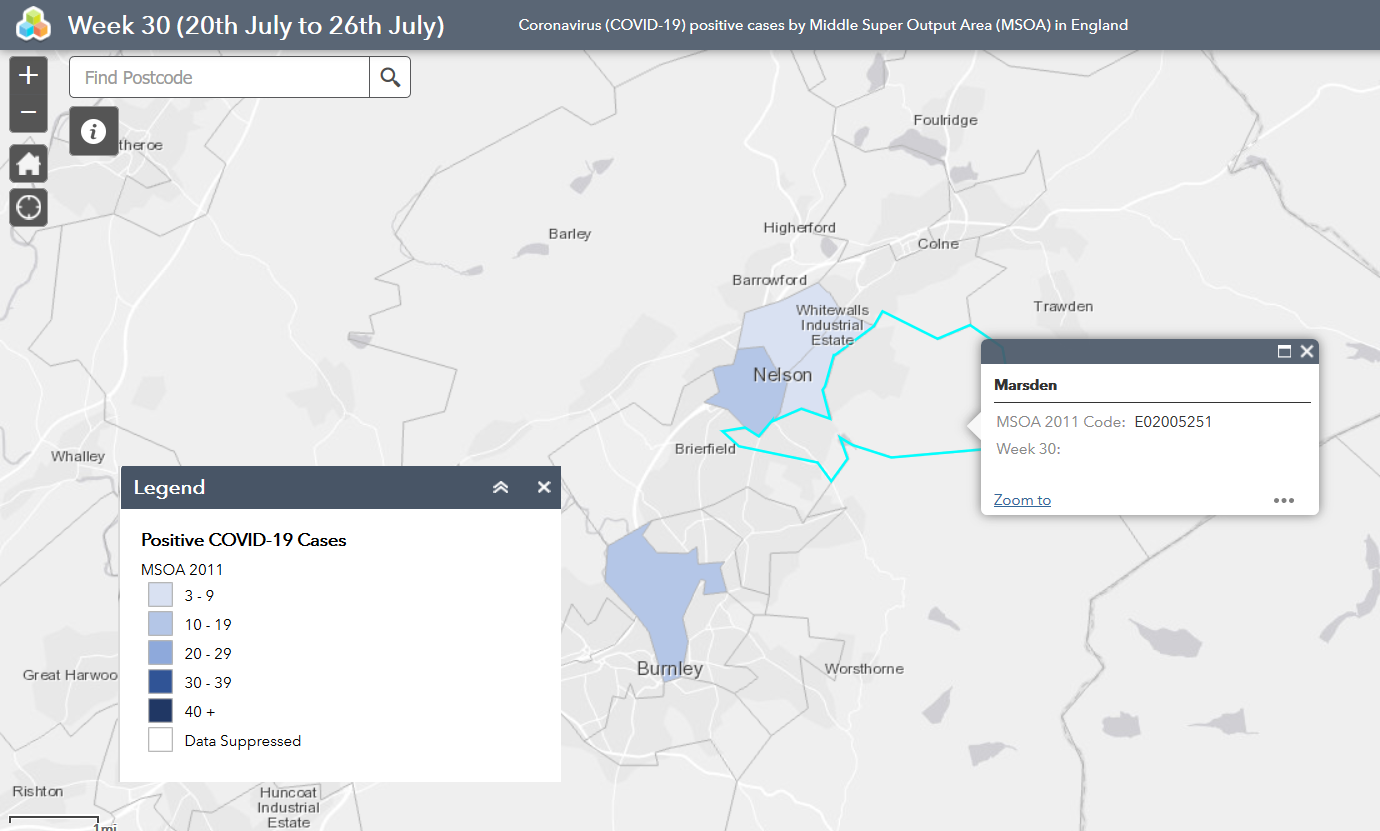Click the postcode search magnifier button
Image resolution: width=1380 pixels, height=831 pixels.
[x=390, y=77]
